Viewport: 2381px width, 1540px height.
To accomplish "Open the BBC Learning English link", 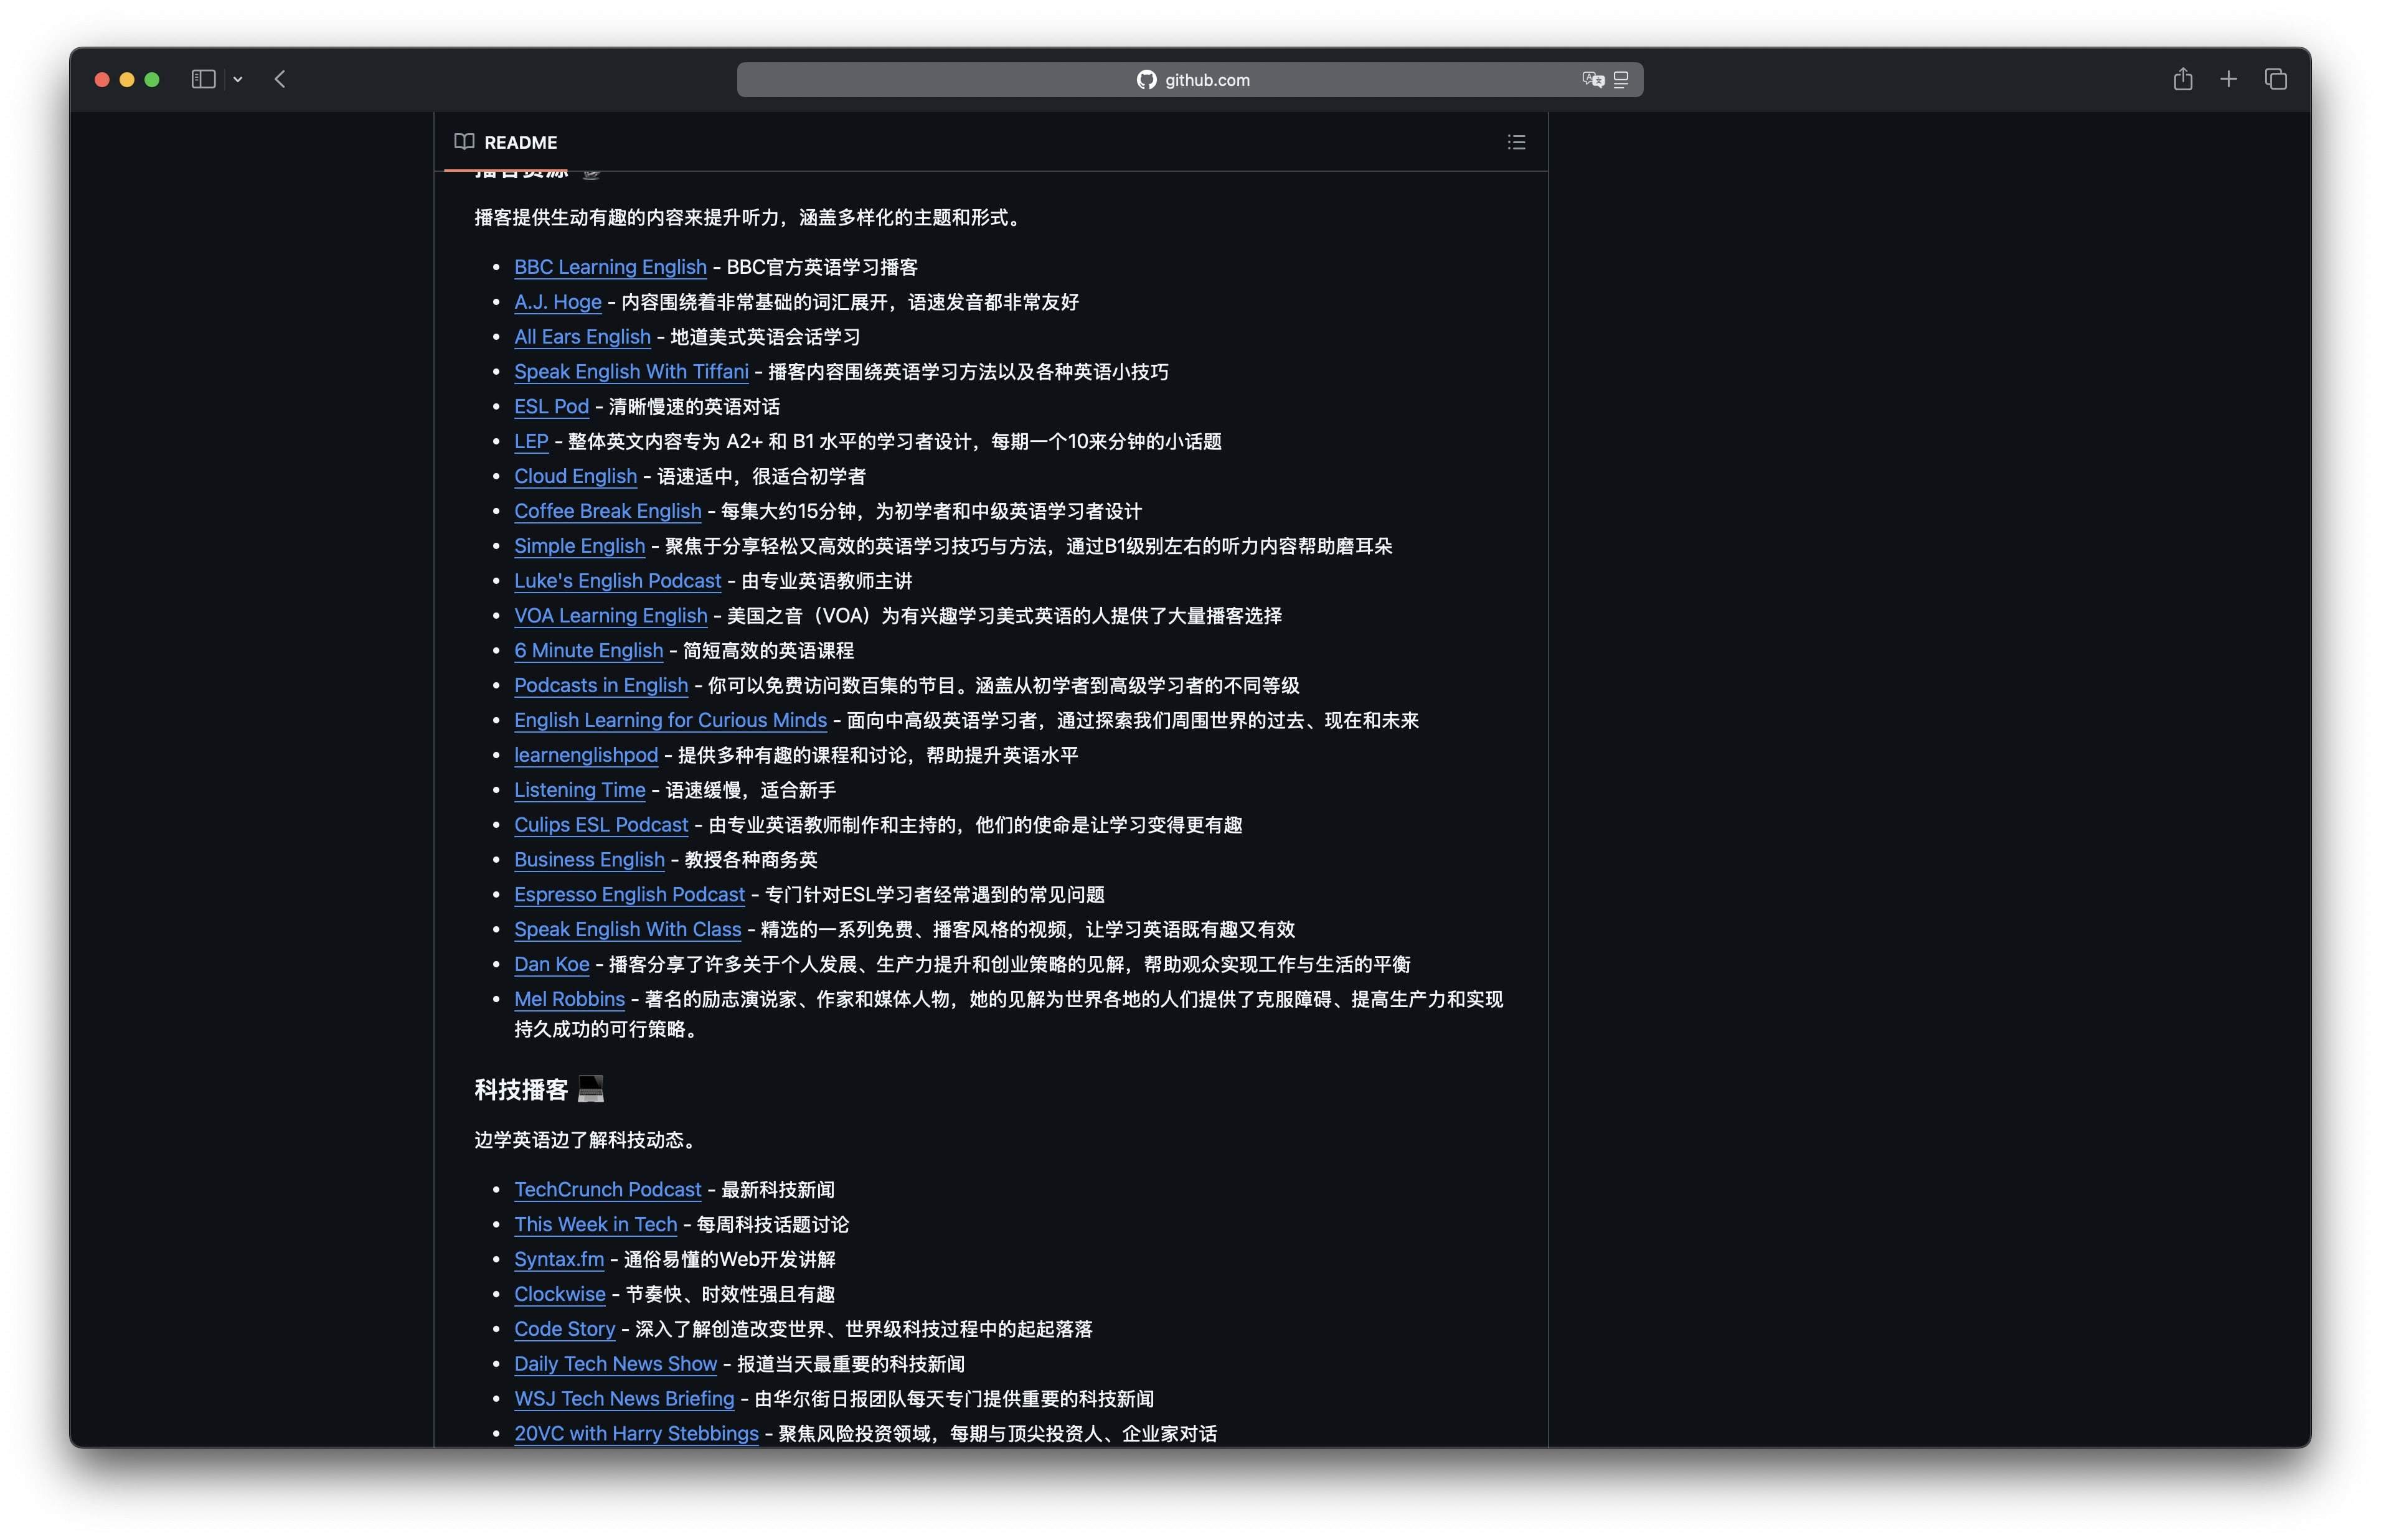I will (610, 267).
